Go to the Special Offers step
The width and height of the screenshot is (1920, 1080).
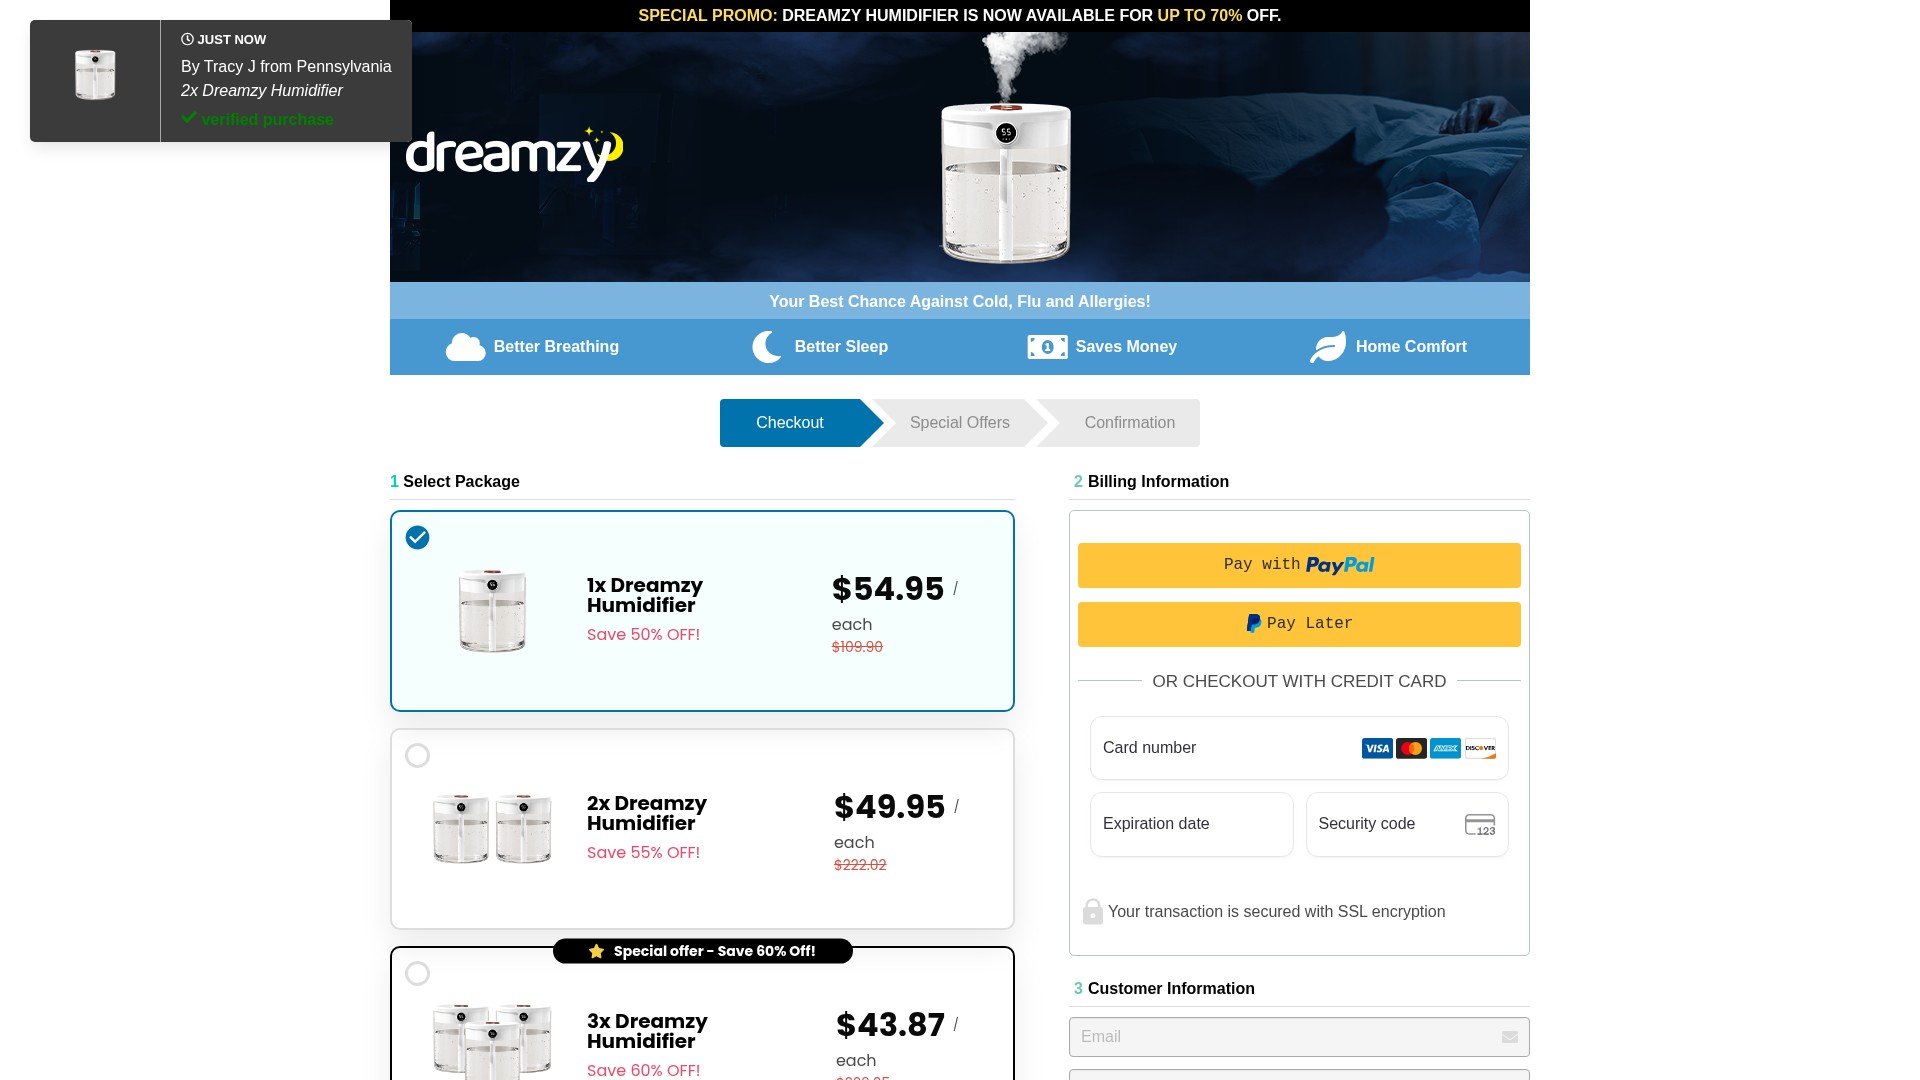(960, 423)
